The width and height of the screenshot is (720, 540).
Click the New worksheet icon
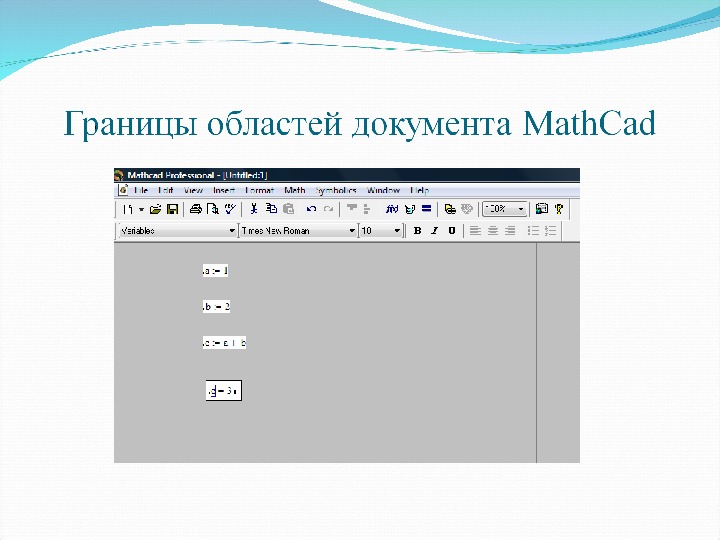pos(128,209)
